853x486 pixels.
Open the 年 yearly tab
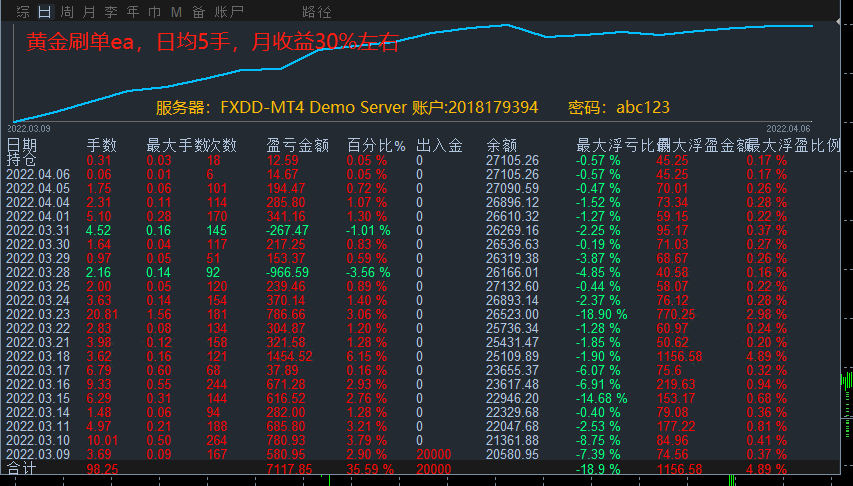pyautogui.click(x=132, y=12)
